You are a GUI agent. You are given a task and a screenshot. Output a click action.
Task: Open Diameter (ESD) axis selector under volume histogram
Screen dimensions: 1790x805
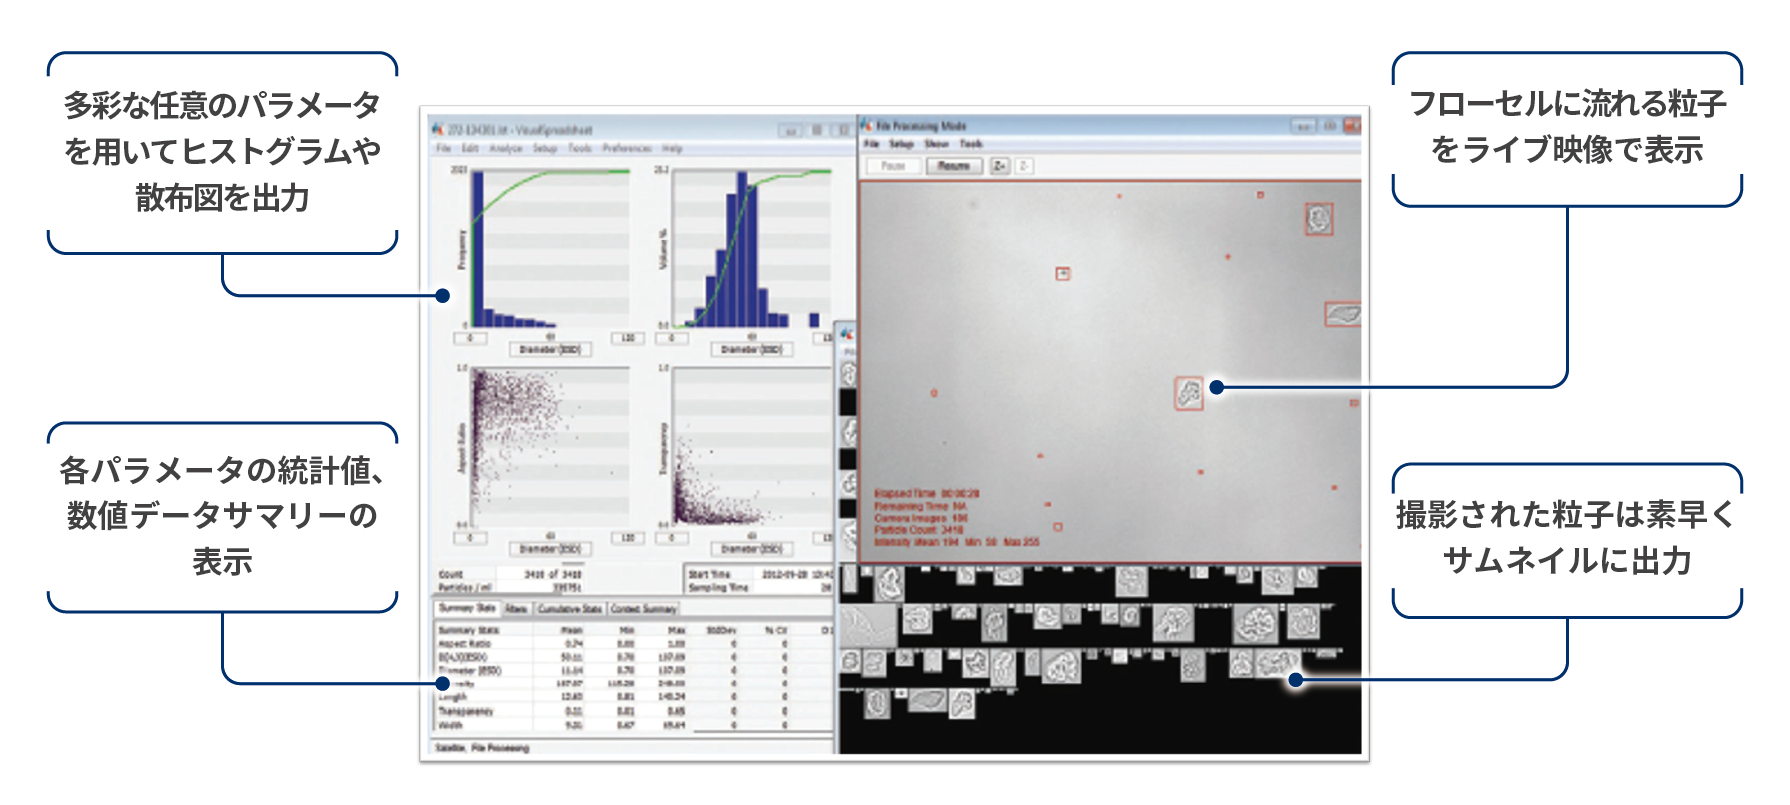click(751, 350)
